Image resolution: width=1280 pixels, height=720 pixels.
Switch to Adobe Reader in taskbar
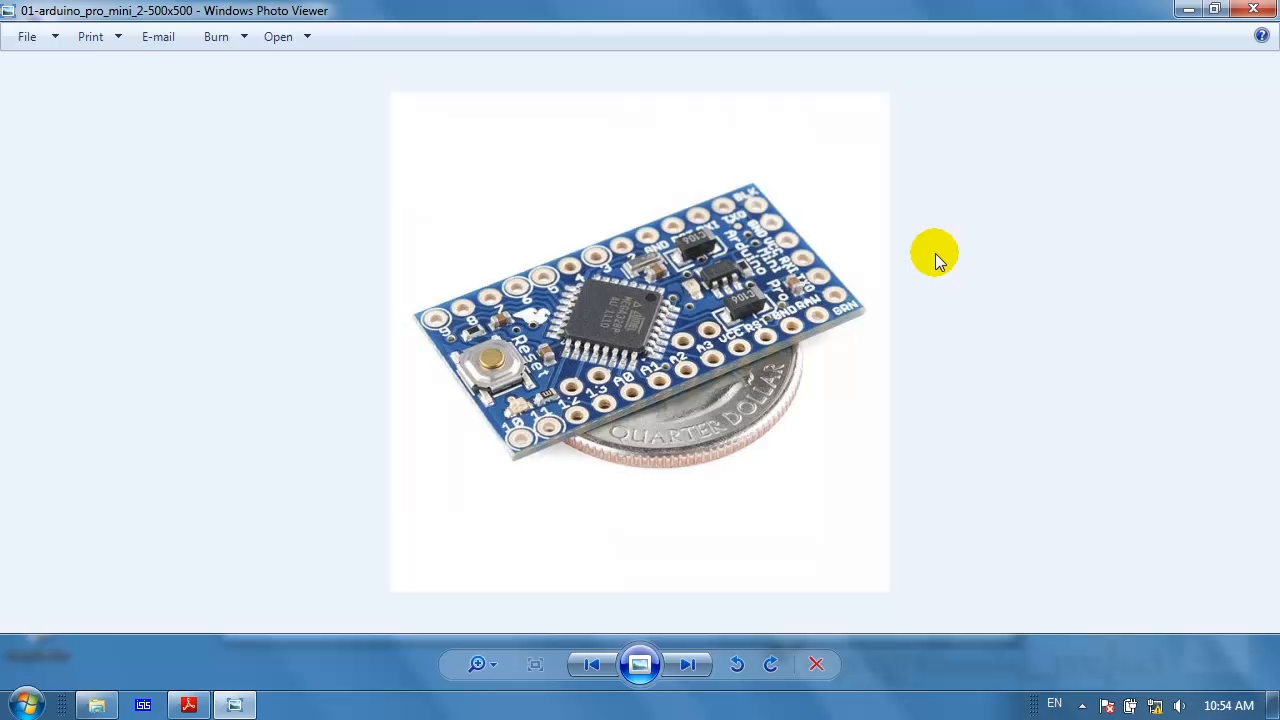188,706
